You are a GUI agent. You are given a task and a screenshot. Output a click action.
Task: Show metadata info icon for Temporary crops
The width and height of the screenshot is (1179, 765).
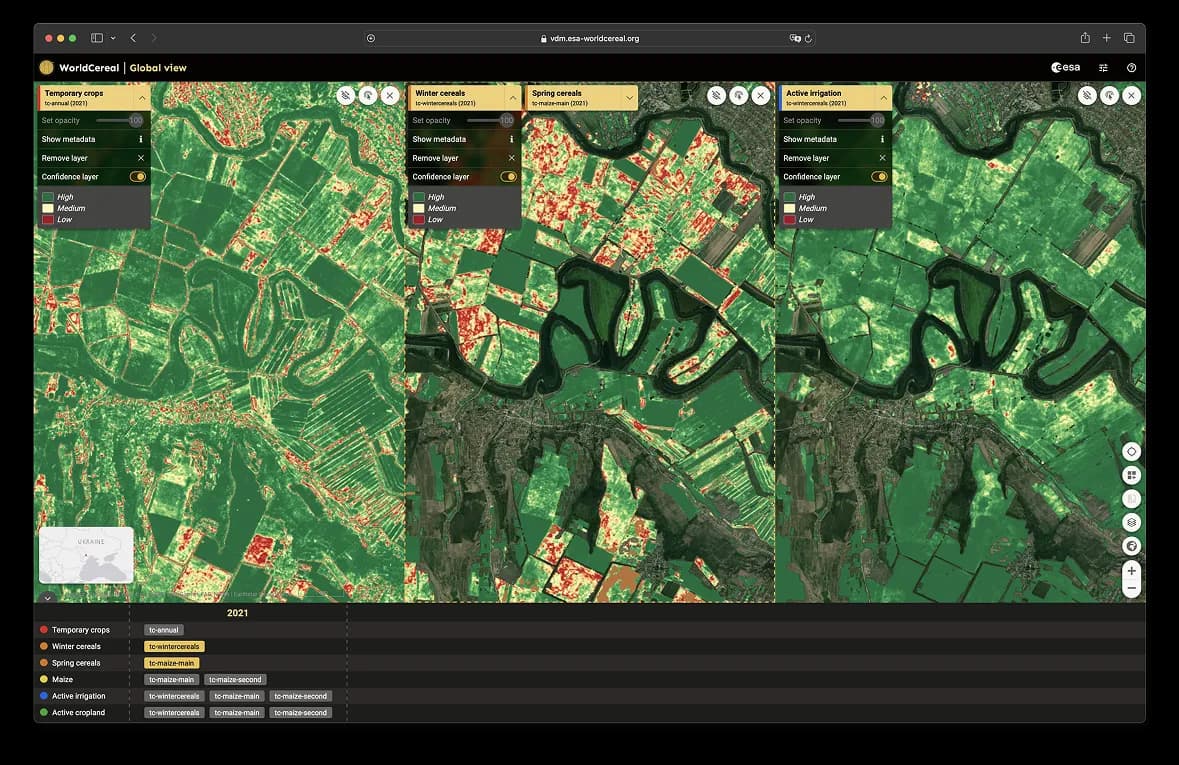140,139
